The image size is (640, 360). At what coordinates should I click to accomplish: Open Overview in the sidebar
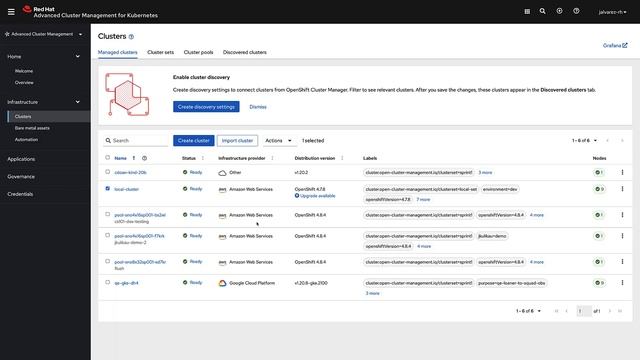point(24,82)
